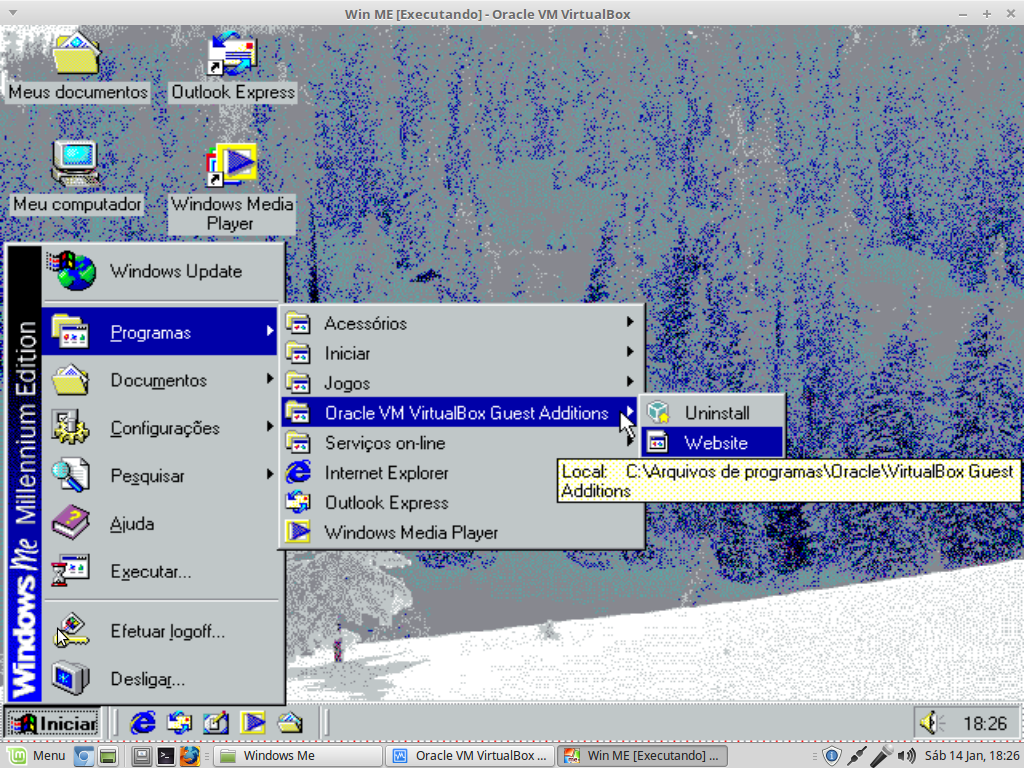The width and height of the screenshot is (1024, 768).
Task: Open Outlook Express desktop shortcut
Action: pos(232,65)
